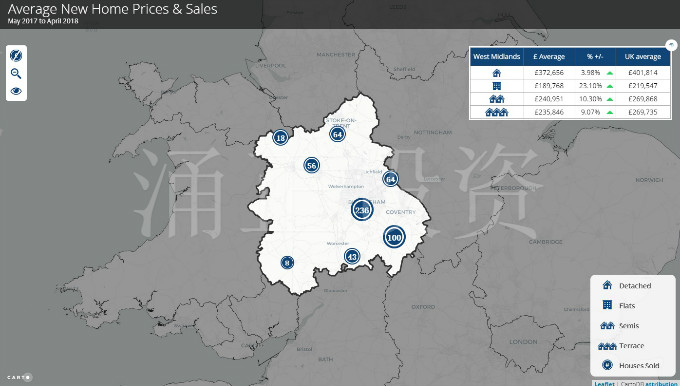Click the 236 houses sold marker
This screenshot has width=680, height=386.
pos(362,210)
